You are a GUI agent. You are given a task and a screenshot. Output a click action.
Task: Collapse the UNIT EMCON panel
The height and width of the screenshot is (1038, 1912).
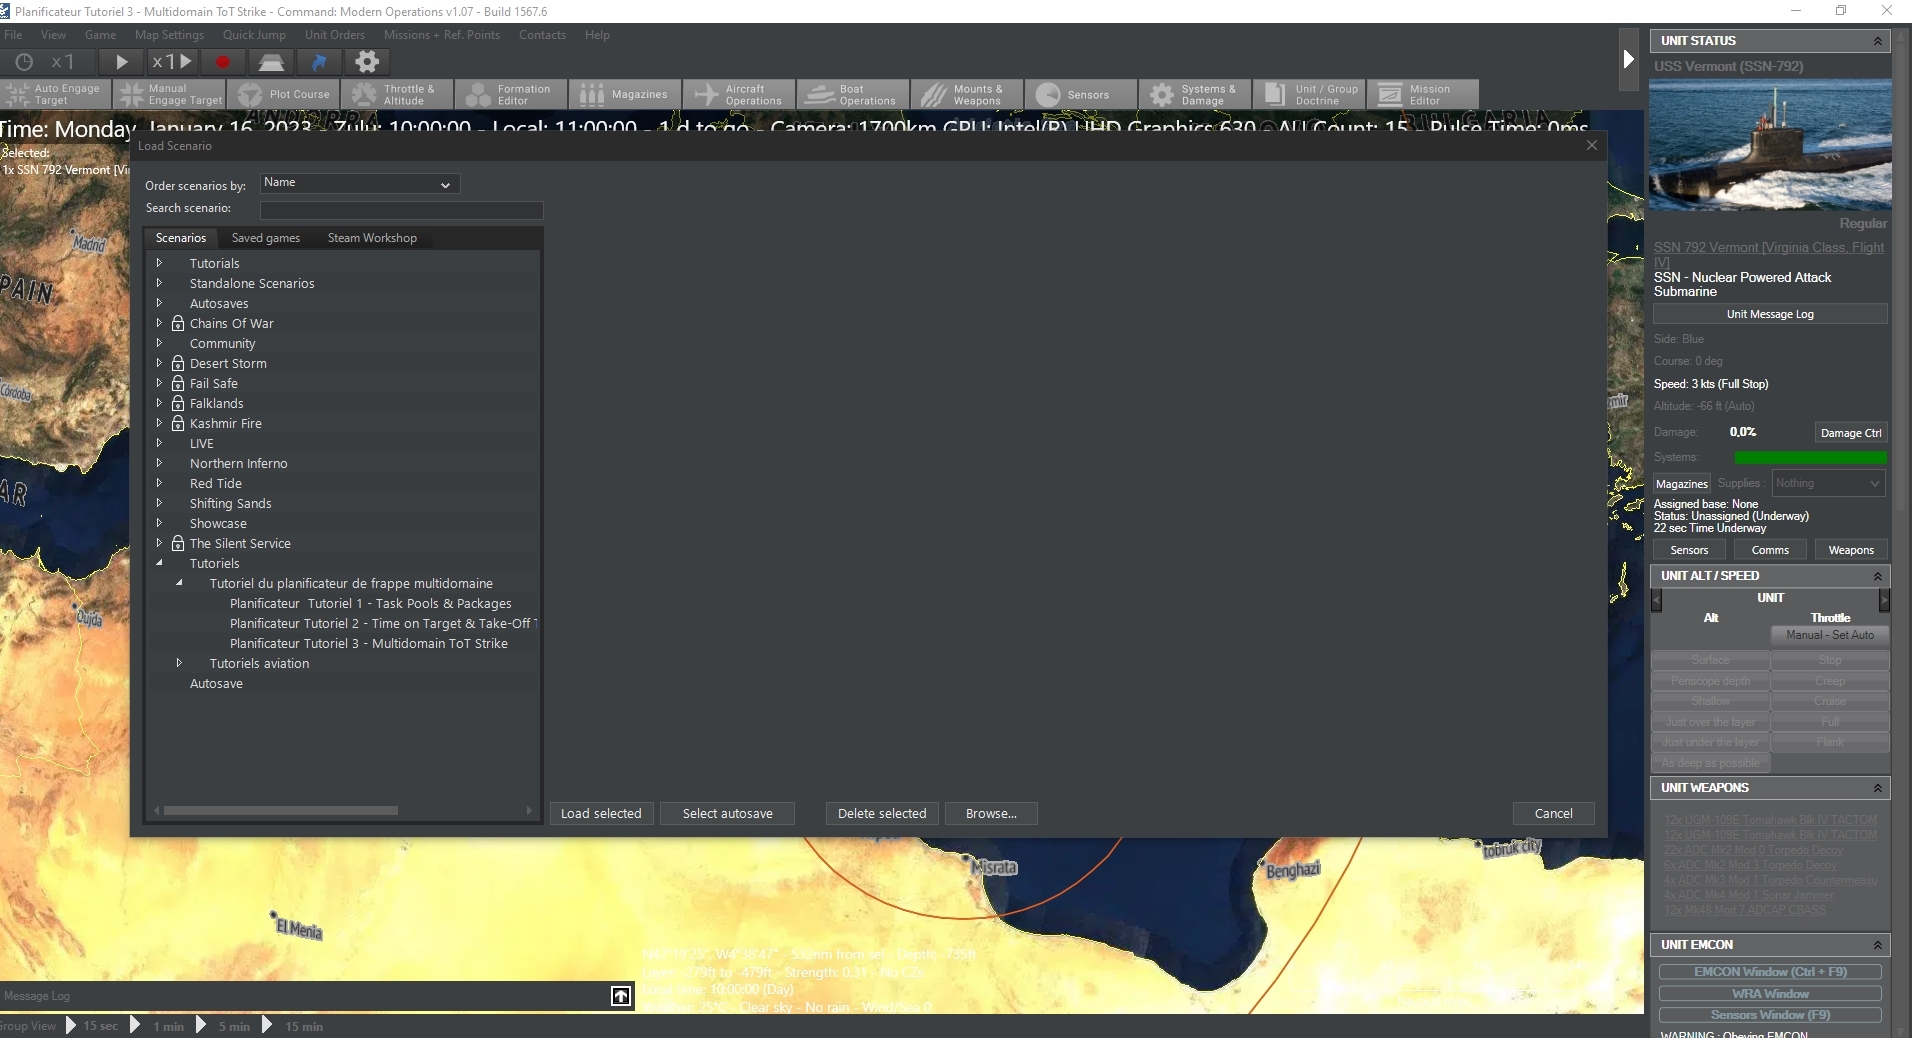(x=1877, y=945)
